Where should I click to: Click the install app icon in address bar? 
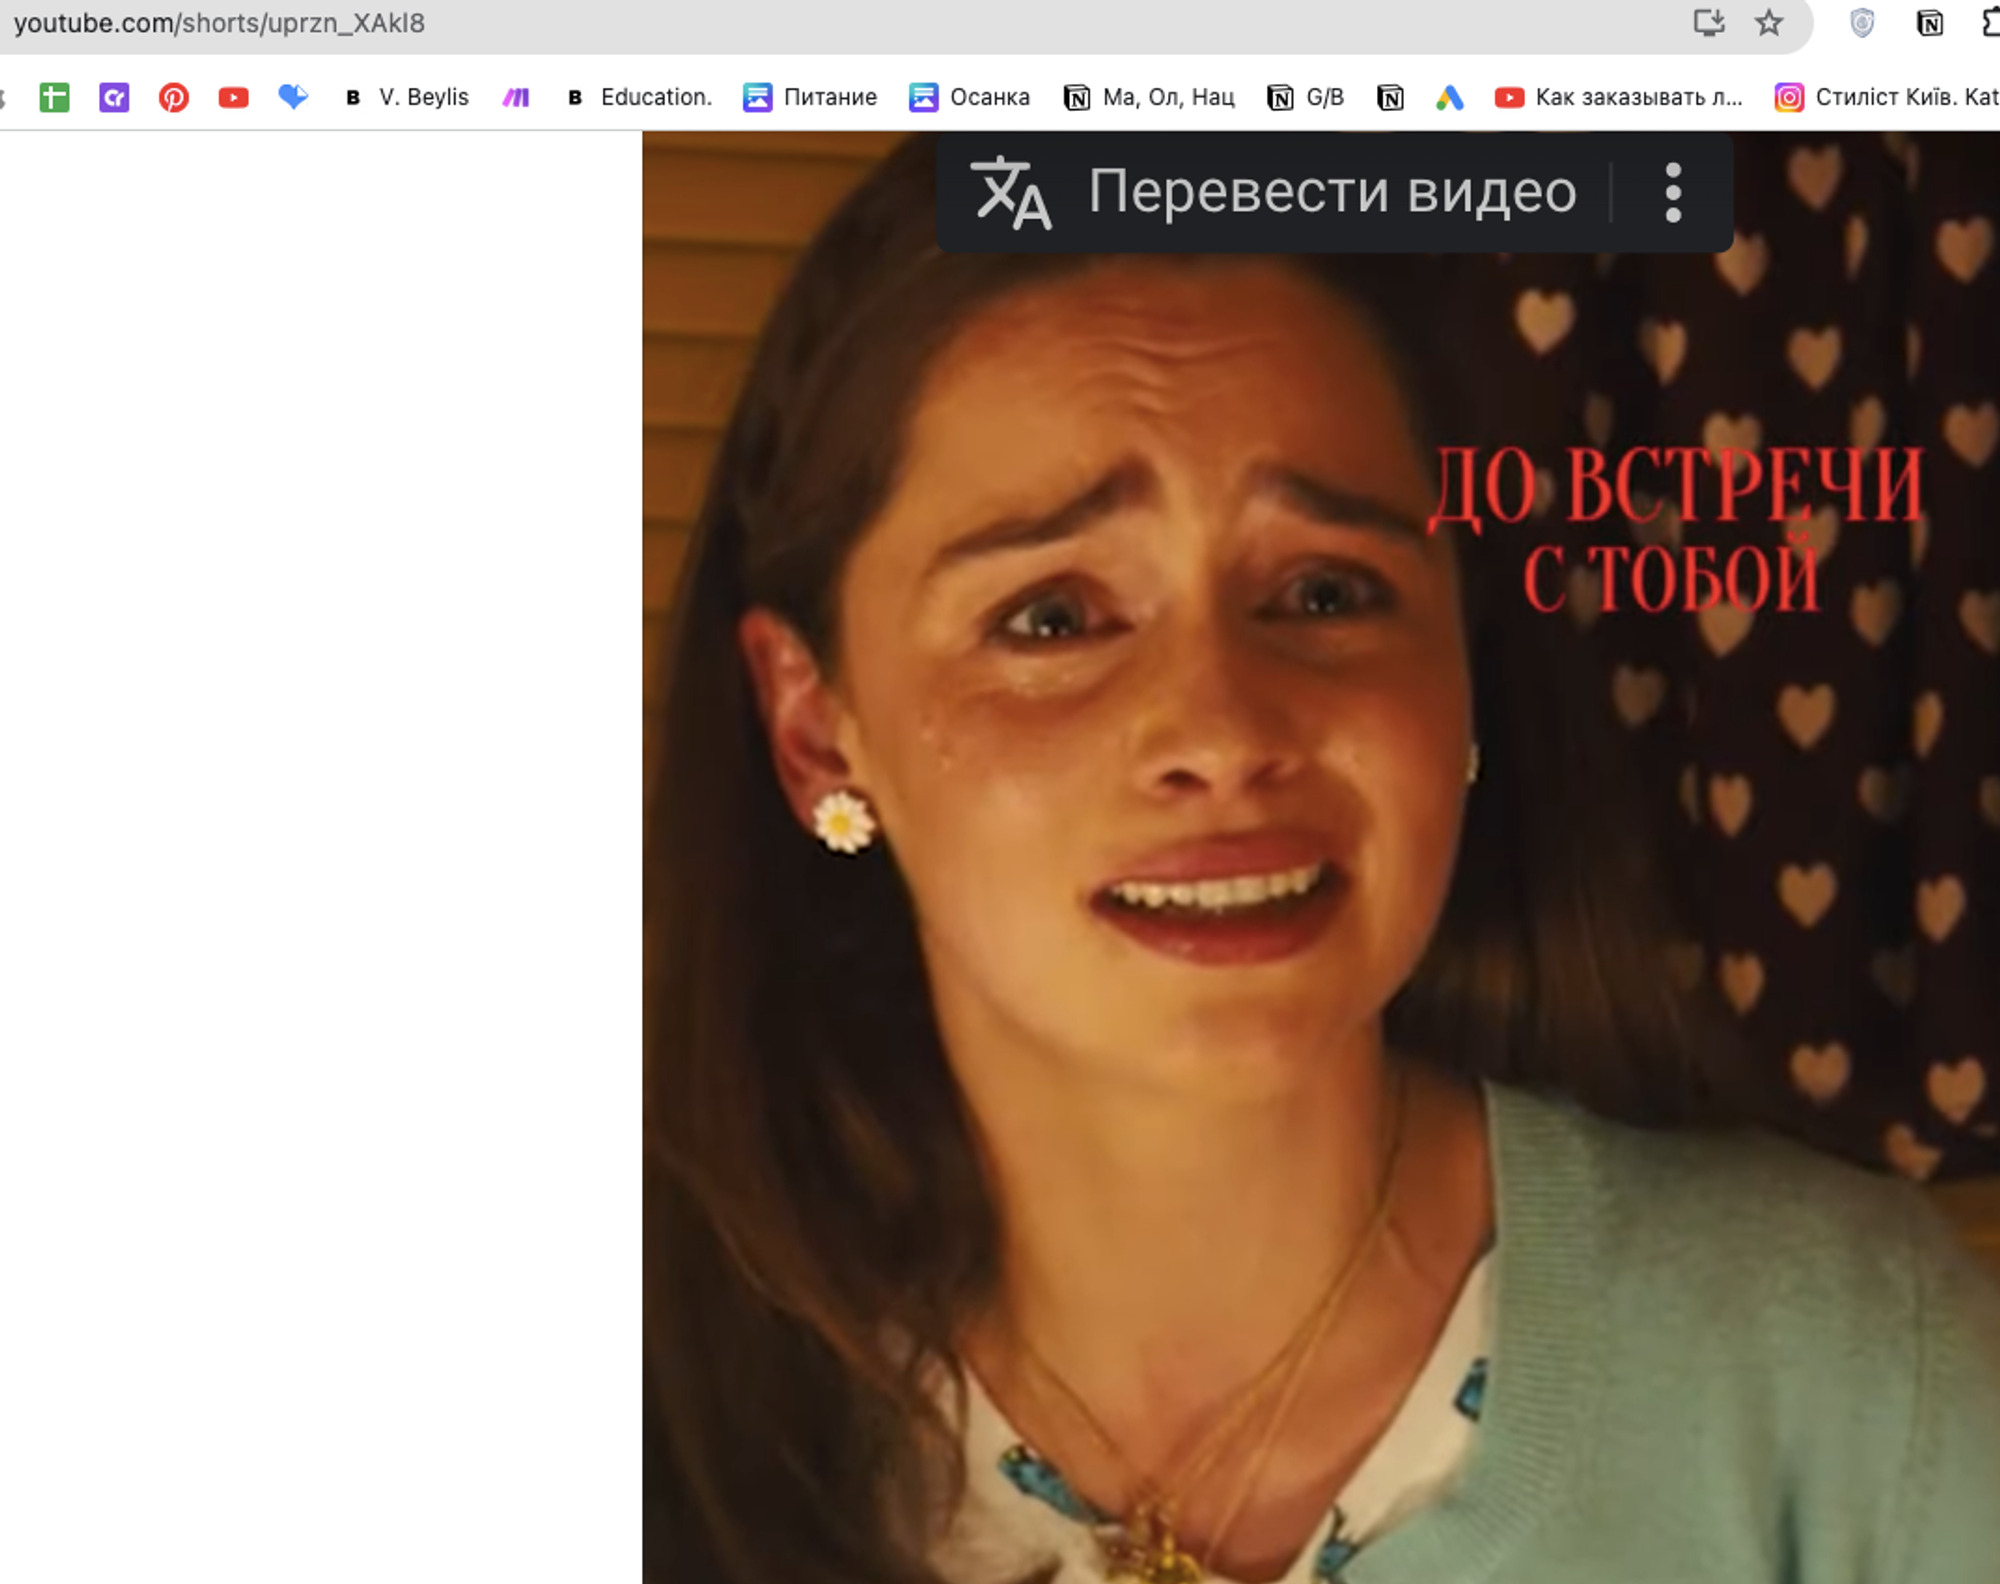pyautogui.click(x=1708, y=22)
